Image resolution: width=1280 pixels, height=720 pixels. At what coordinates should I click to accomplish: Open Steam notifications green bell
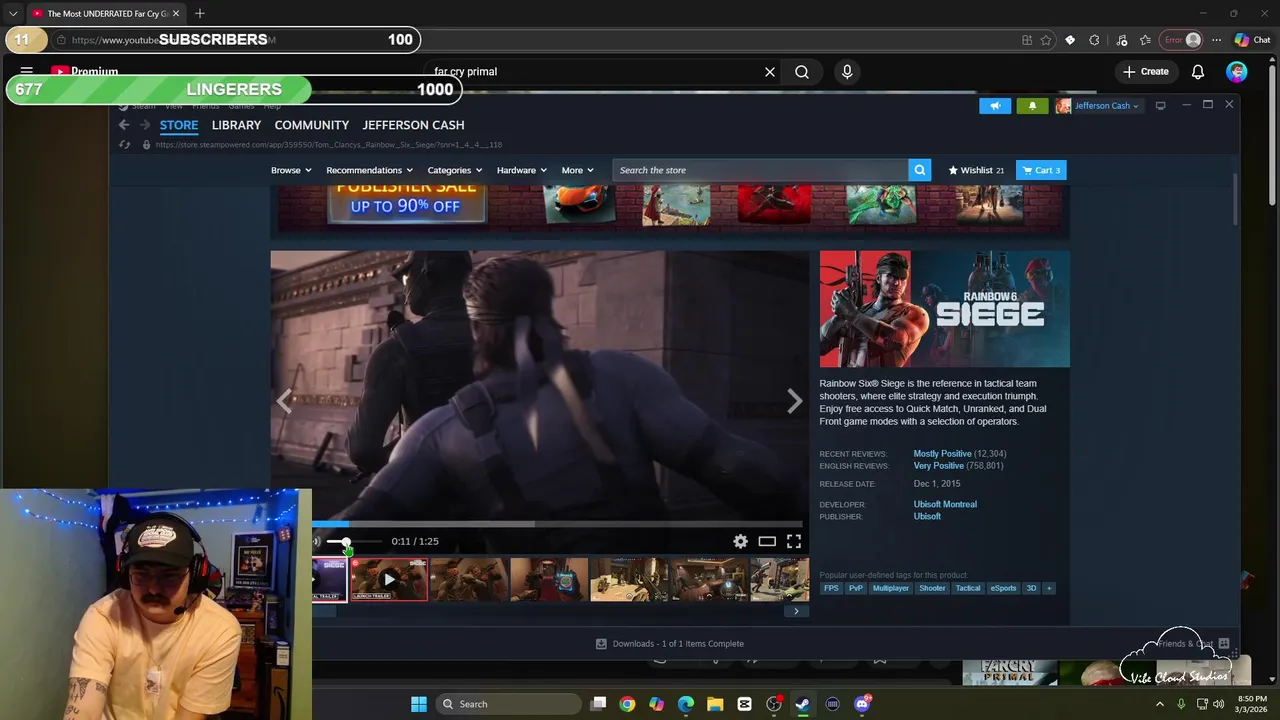tap(1032, 105)
